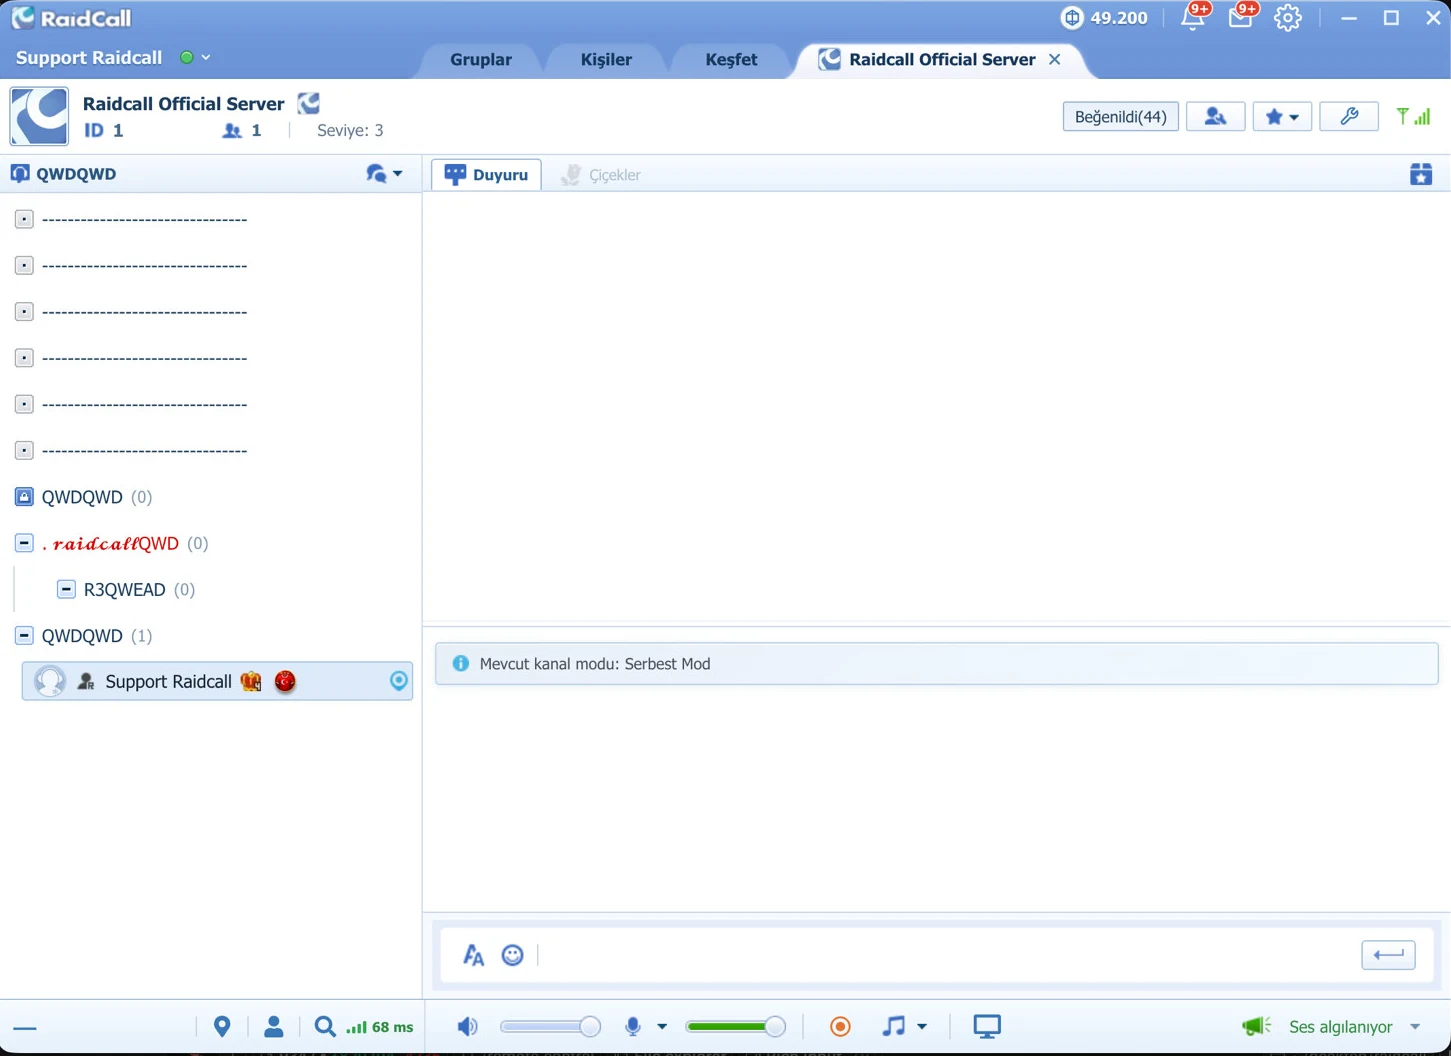Image resolution: width=1451 pixels, height=1056 pixels.
Task: Click the "Mevcut kanal modu: Serbest Mod" notice
Action: pos(937,664)
